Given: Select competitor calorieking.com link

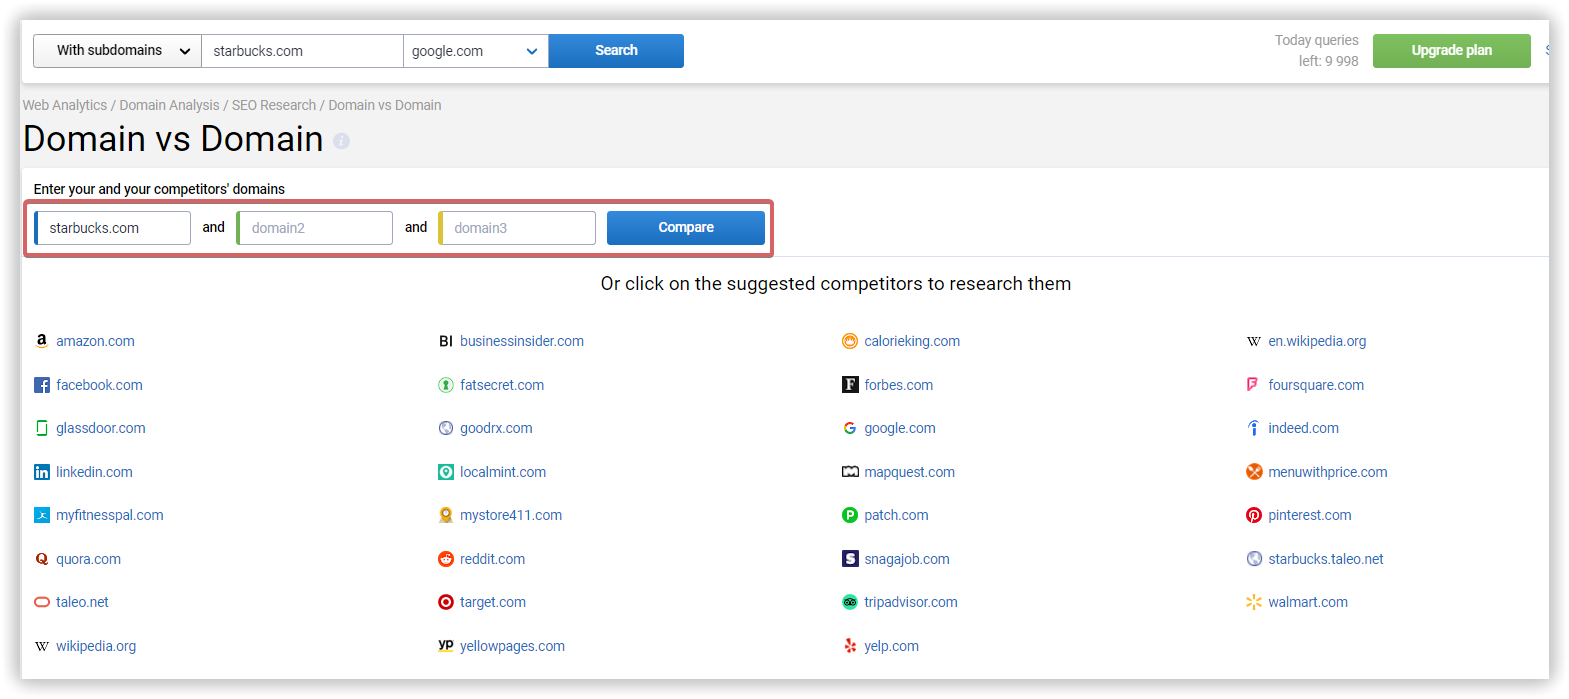Looking at the screenshot, I should click(x=912, y=341).
